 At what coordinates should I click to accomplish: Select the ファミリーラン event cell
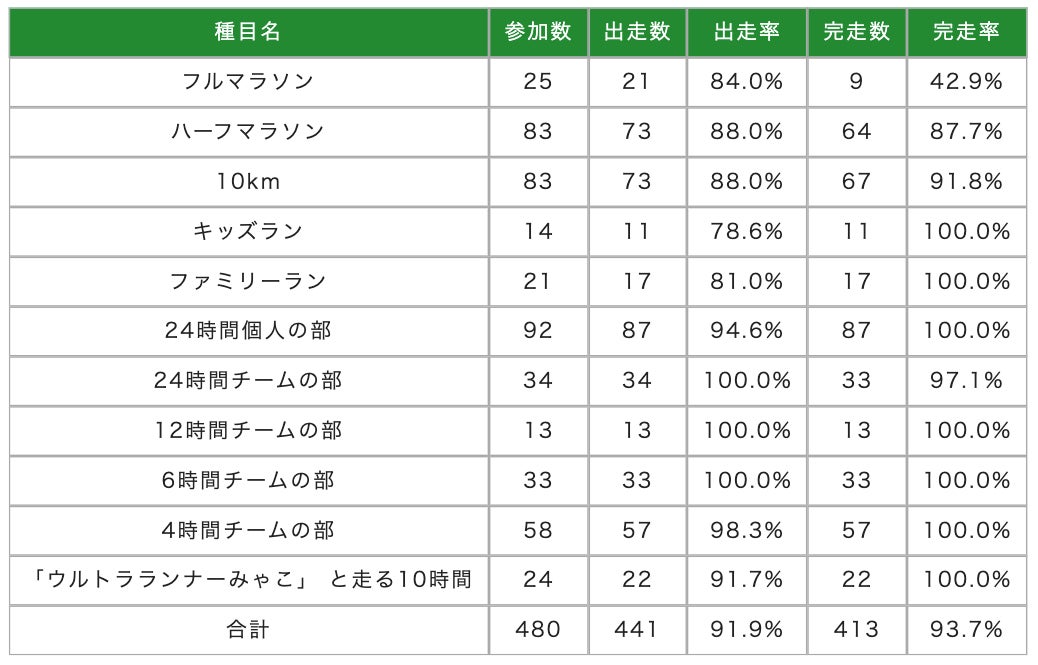(248, 281)
